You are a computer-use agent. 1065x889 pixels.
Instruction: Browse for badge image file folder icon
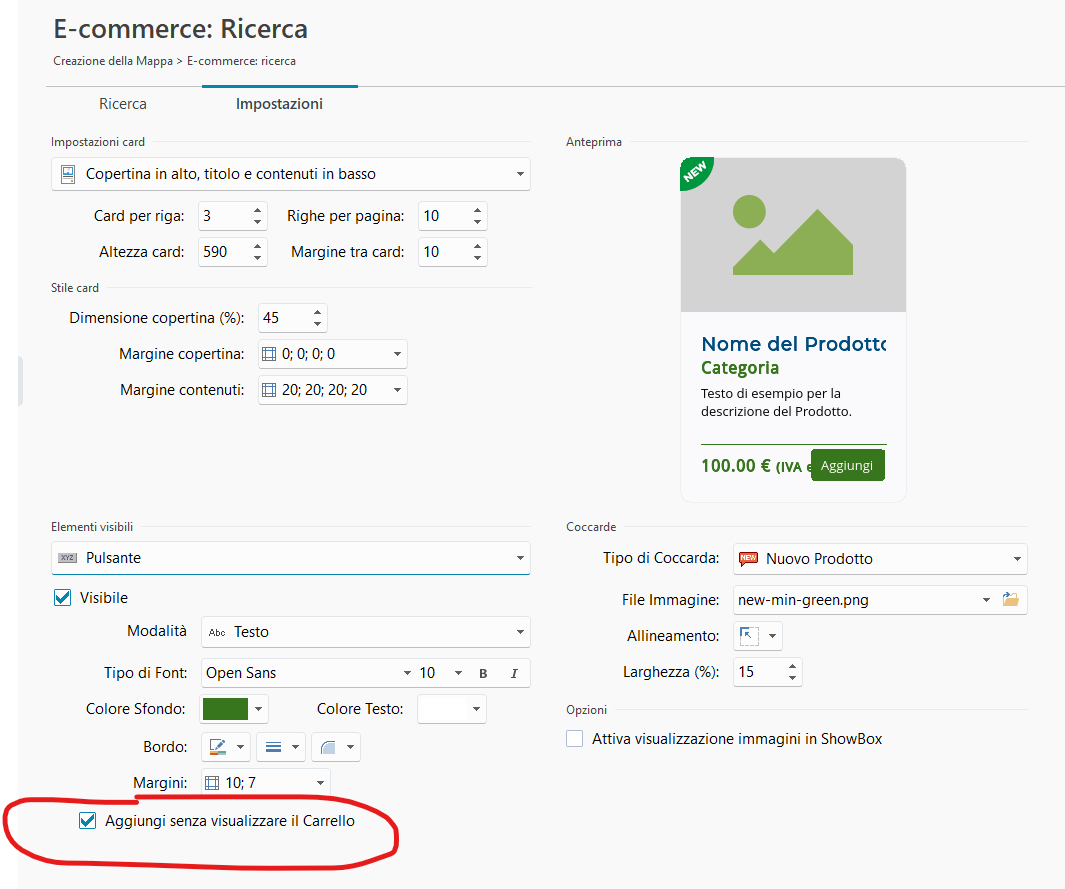(x=1011, y=600)
